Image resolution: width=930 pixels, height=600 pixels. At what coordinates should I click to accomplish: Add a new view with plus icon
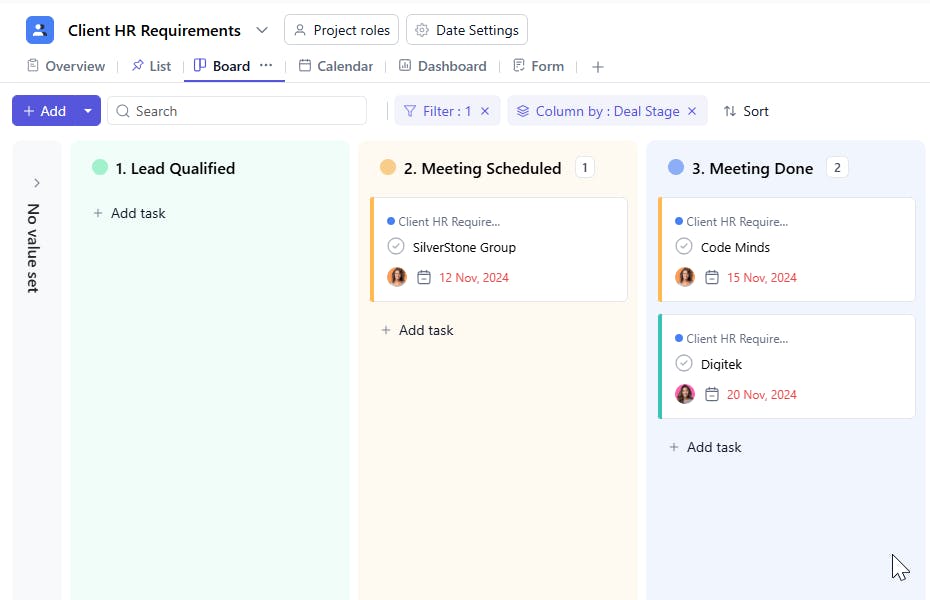click(x=598, y=67)
